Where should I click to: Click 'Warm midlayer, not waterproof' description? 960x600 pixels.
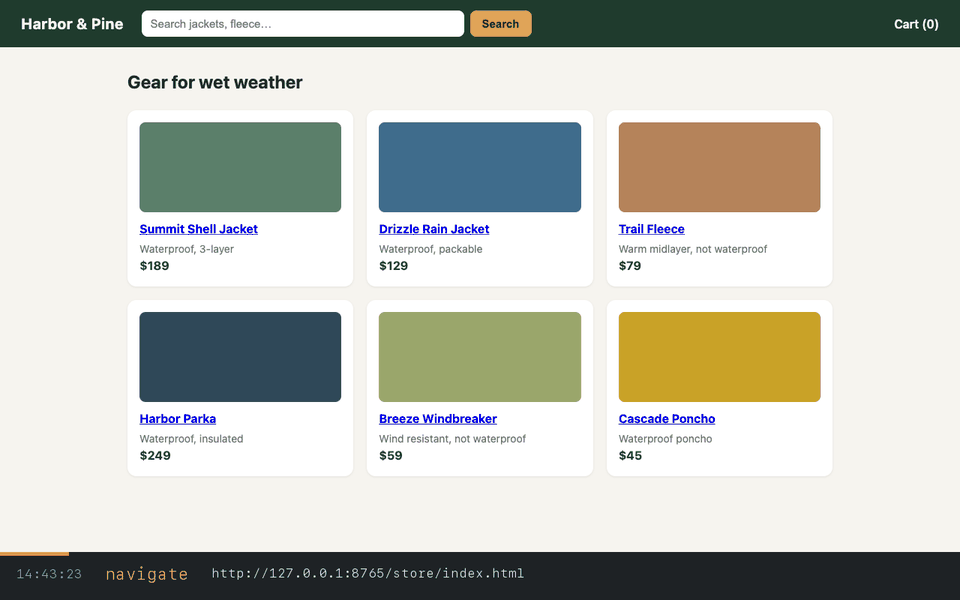[x=692, y=249]
